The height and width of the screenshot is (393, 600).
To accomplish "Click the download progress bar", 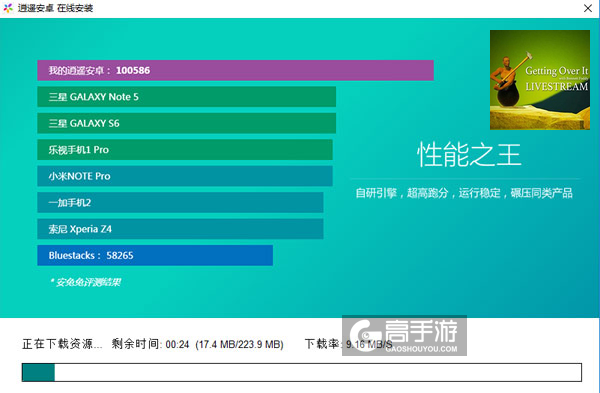I will 302,372.
